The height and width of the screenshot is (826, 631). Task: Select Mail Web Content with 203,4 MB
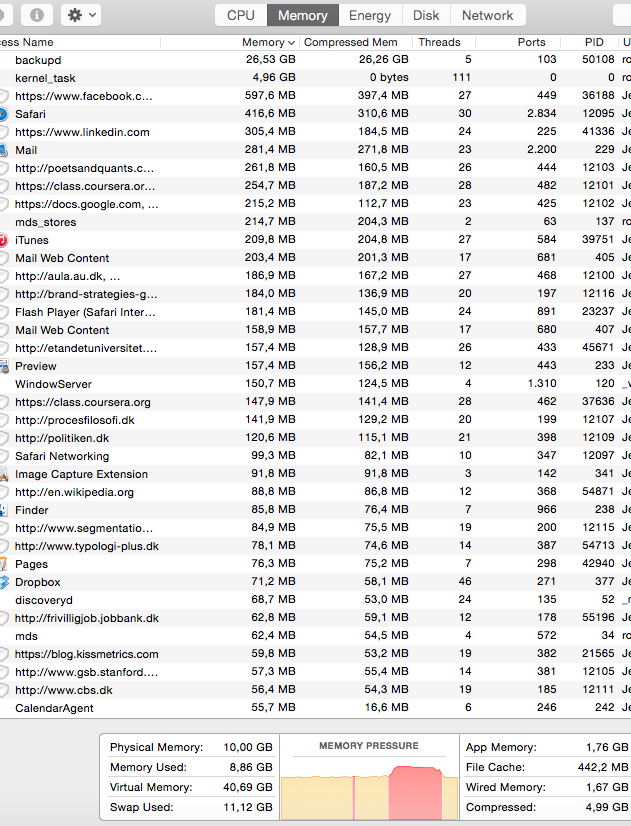click(x=316, y=258)
